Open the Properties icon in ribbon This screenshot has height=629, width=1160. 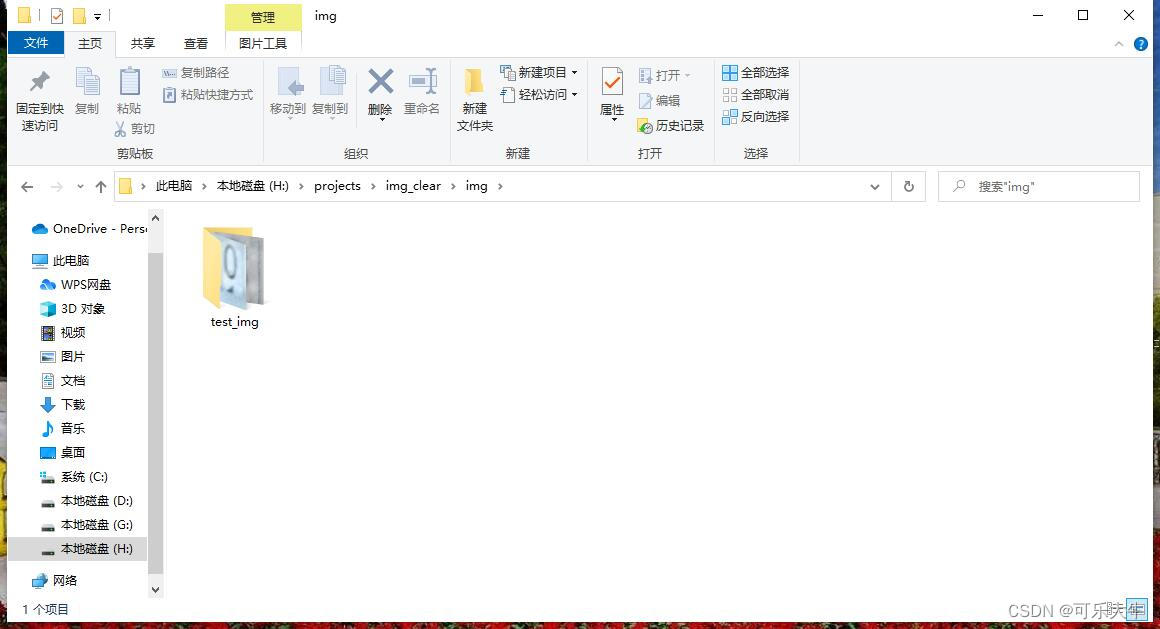coord(612,83)
